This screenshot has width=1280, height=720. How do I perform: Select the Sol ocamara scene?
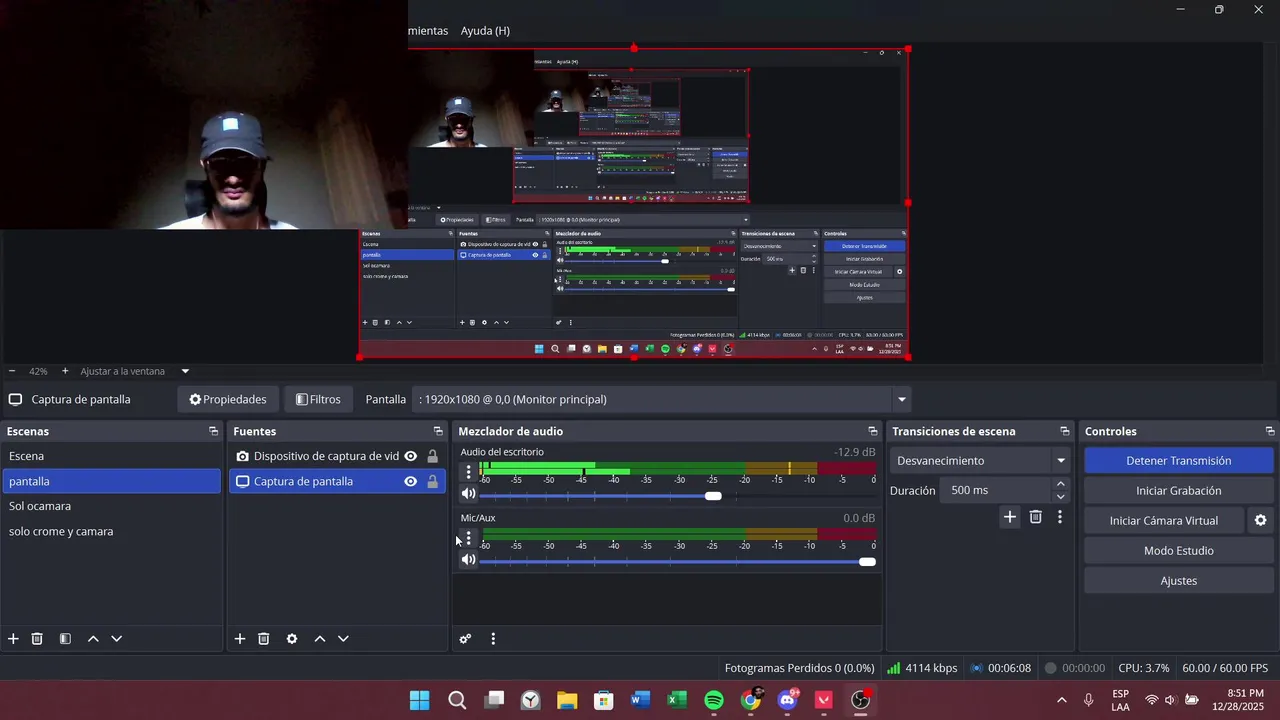(111, 506)
